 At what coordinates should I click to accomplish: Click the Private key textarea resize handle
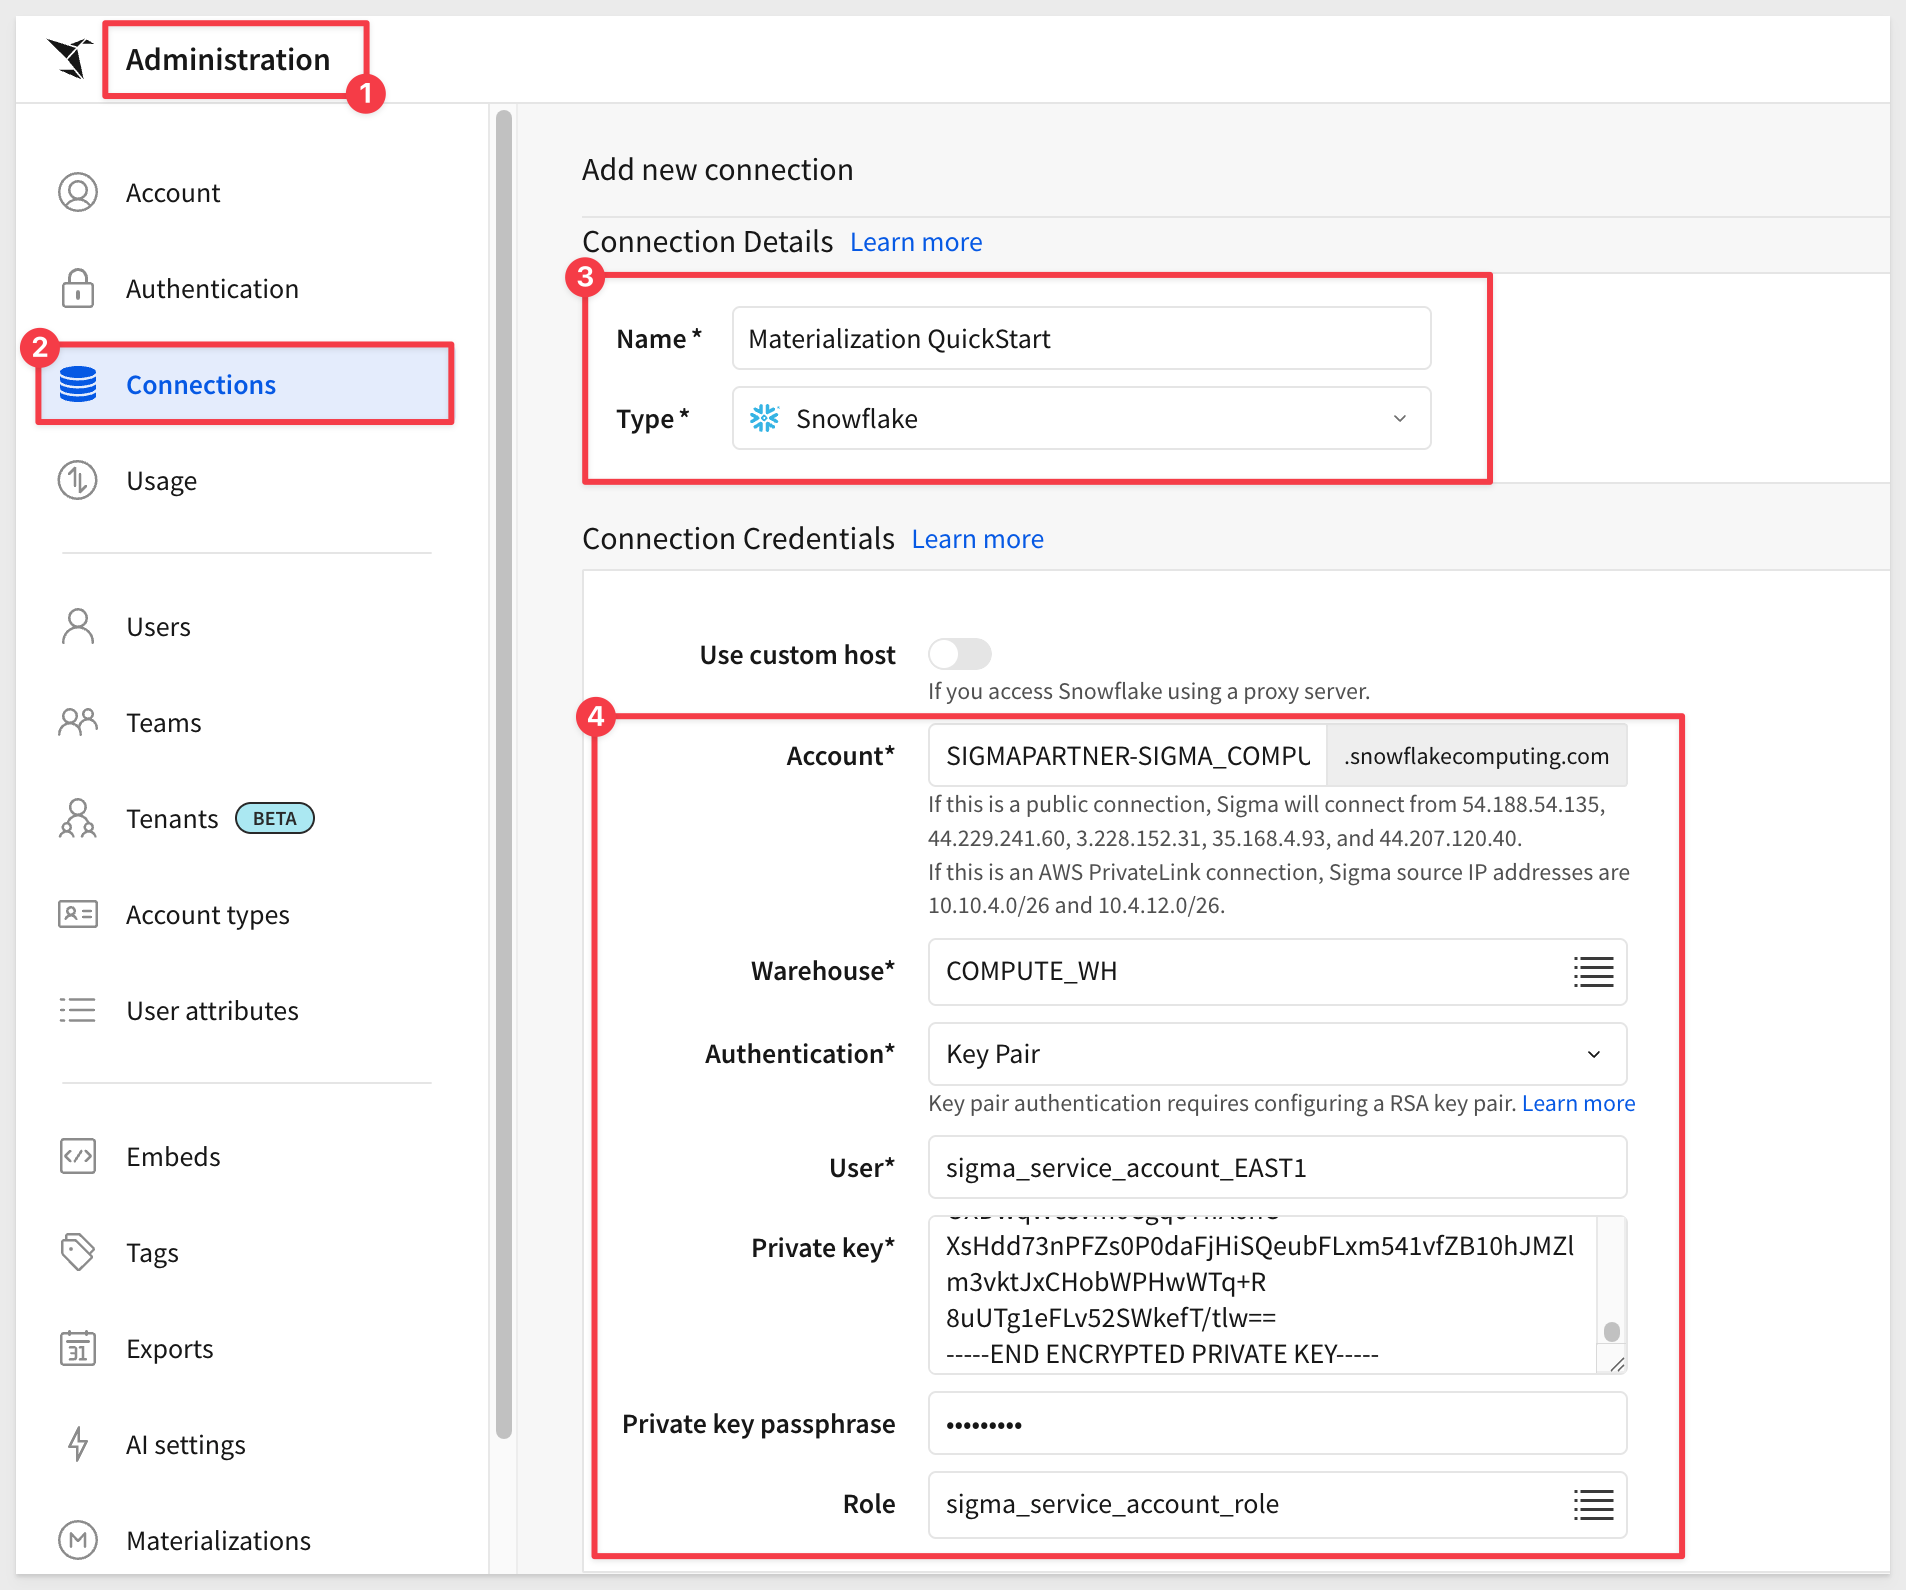(1617, 1364)
